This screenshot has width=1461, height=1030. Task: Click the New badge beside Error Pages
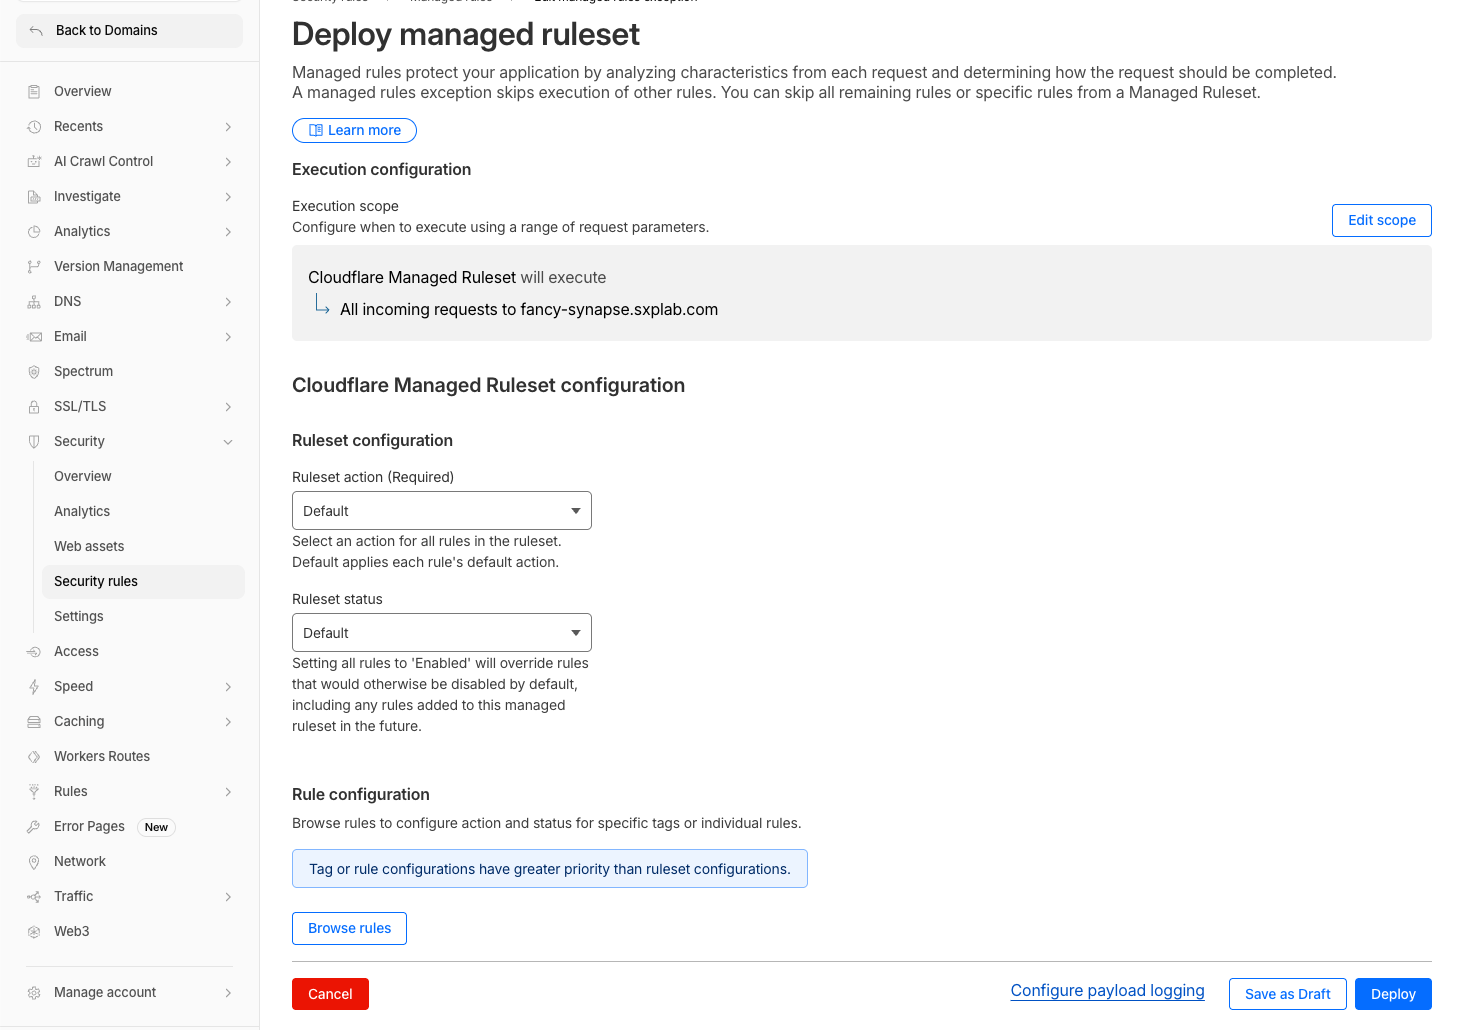pos(156,827)
